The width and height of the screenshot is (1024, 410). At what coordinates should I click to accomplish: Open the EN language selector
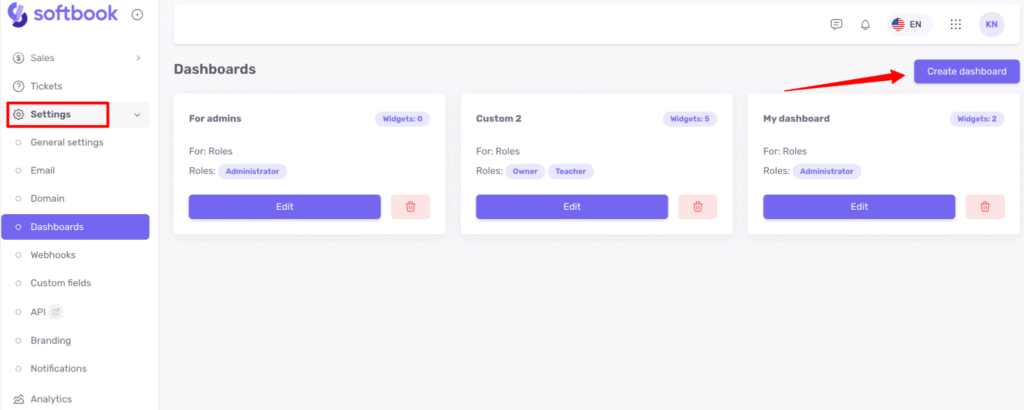click(906, 24)
